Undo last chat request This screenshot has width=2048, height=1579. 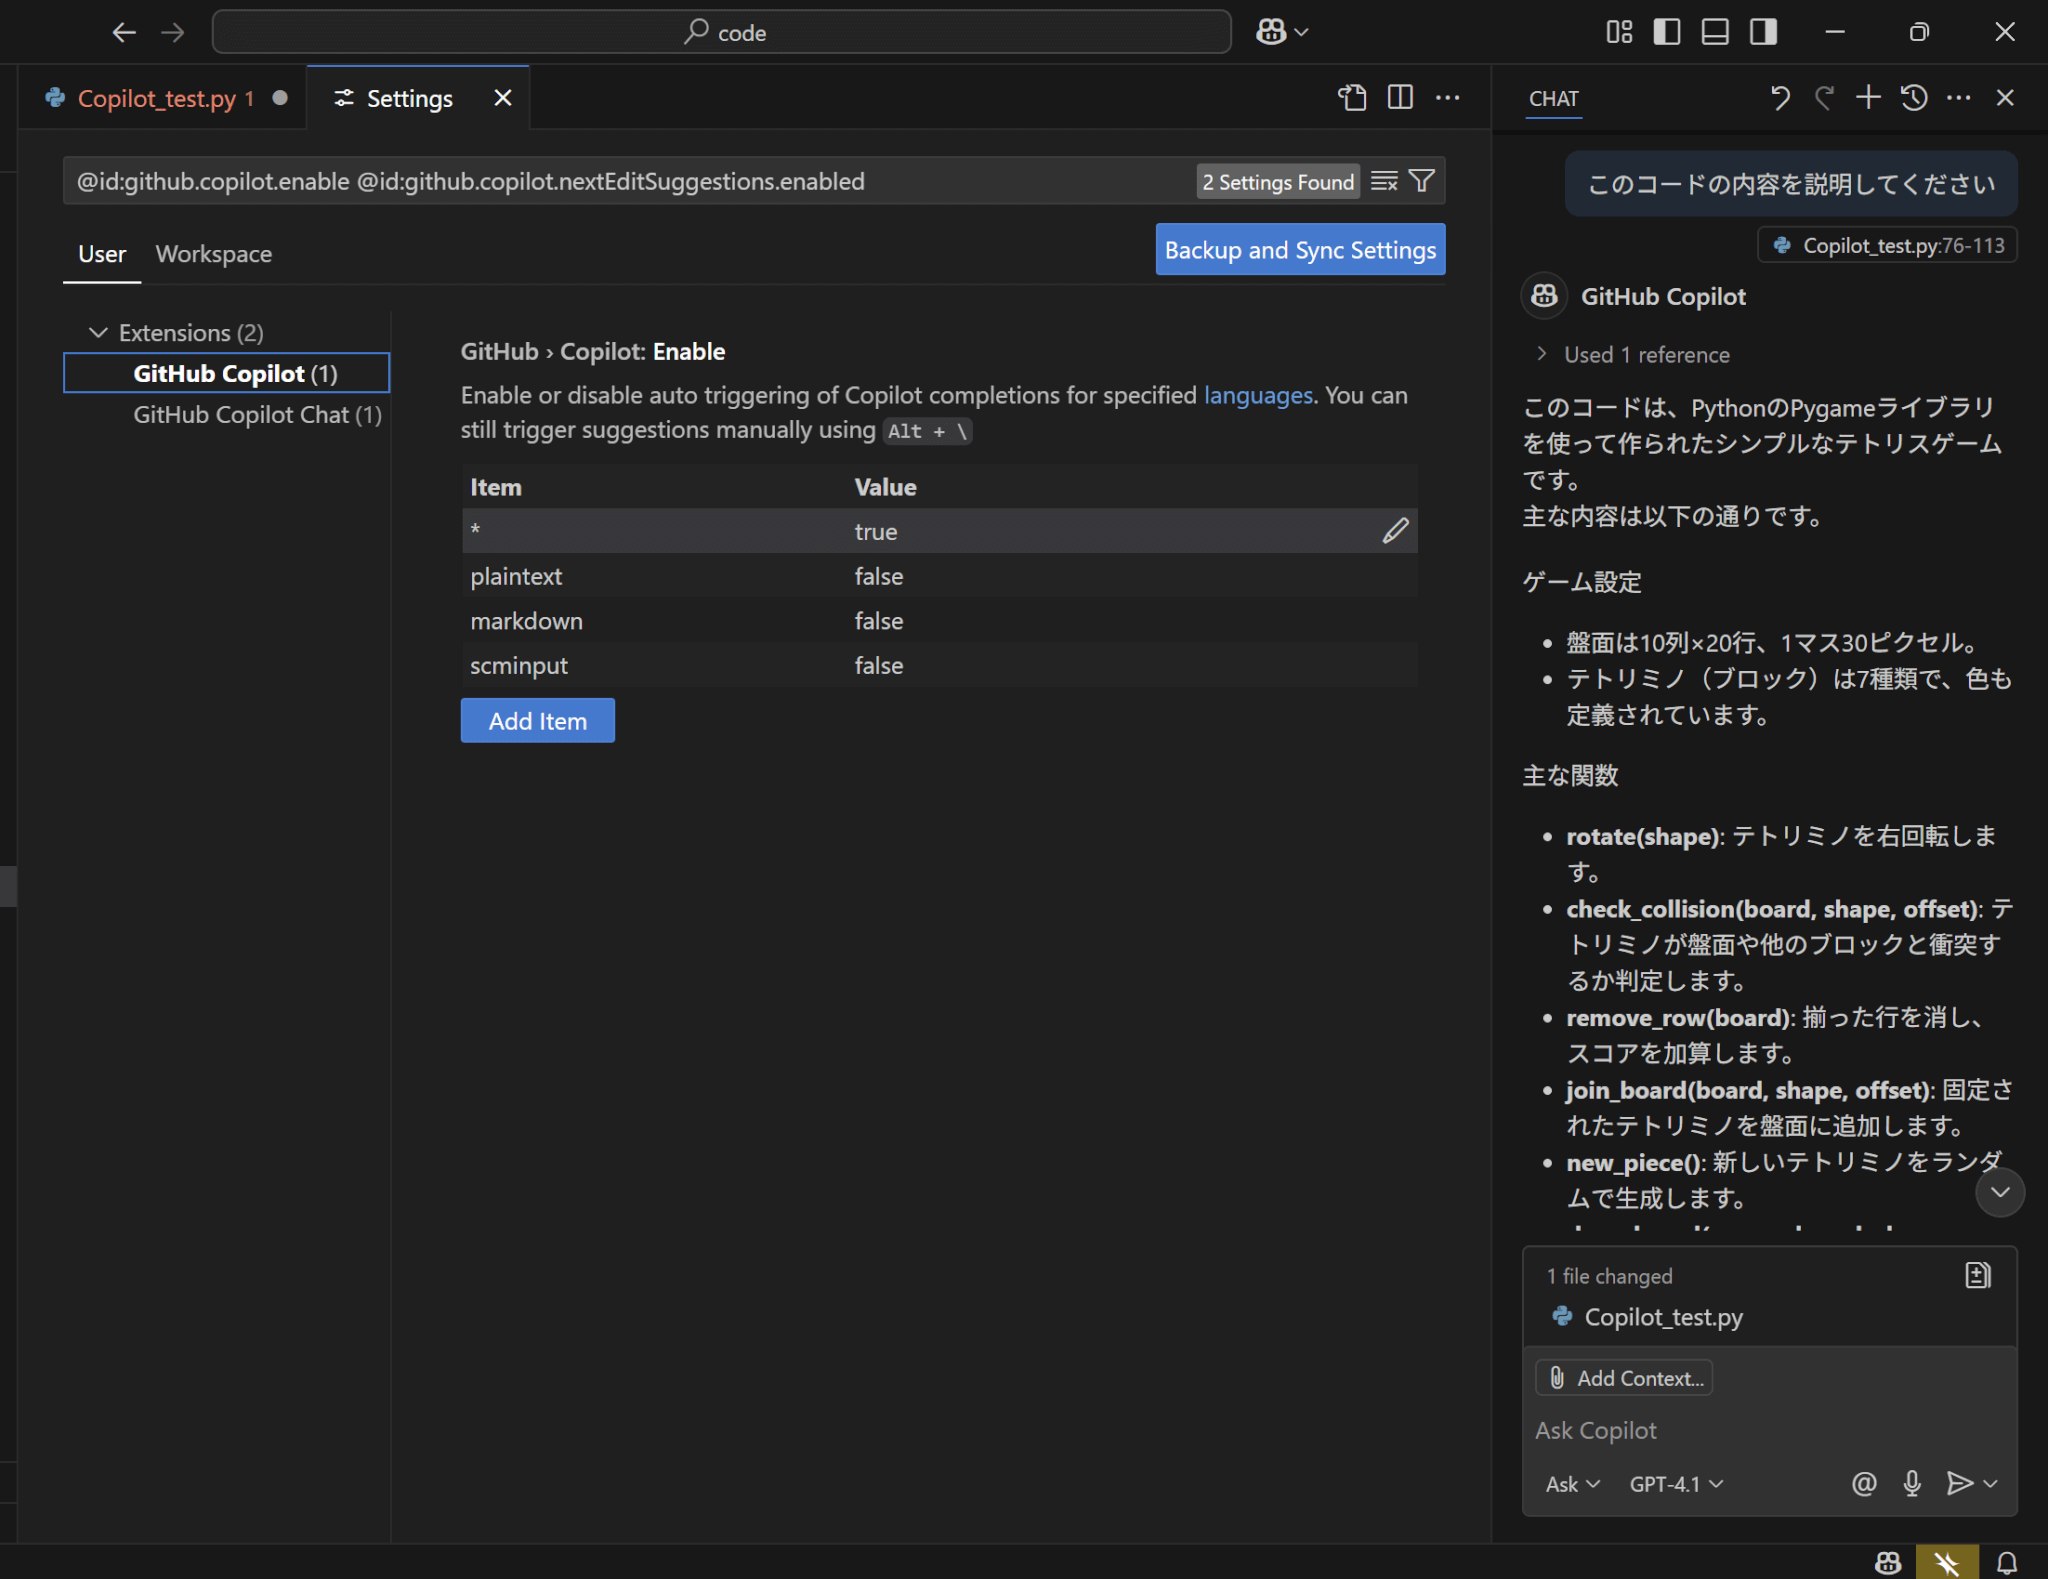pyautogui.click(x=1780, y=97)
